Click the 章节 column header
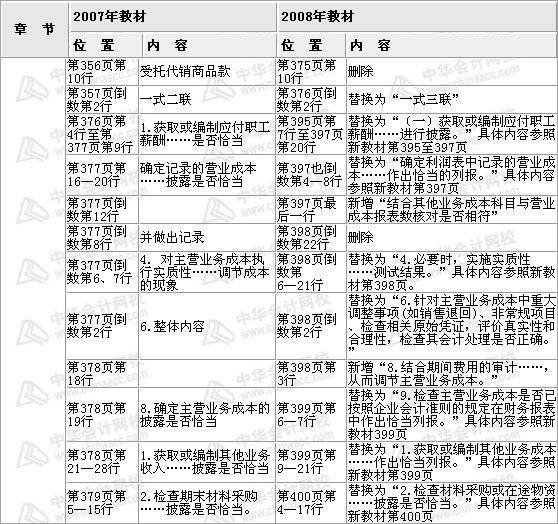Screen dimensions: 558x524 point(34,30)
